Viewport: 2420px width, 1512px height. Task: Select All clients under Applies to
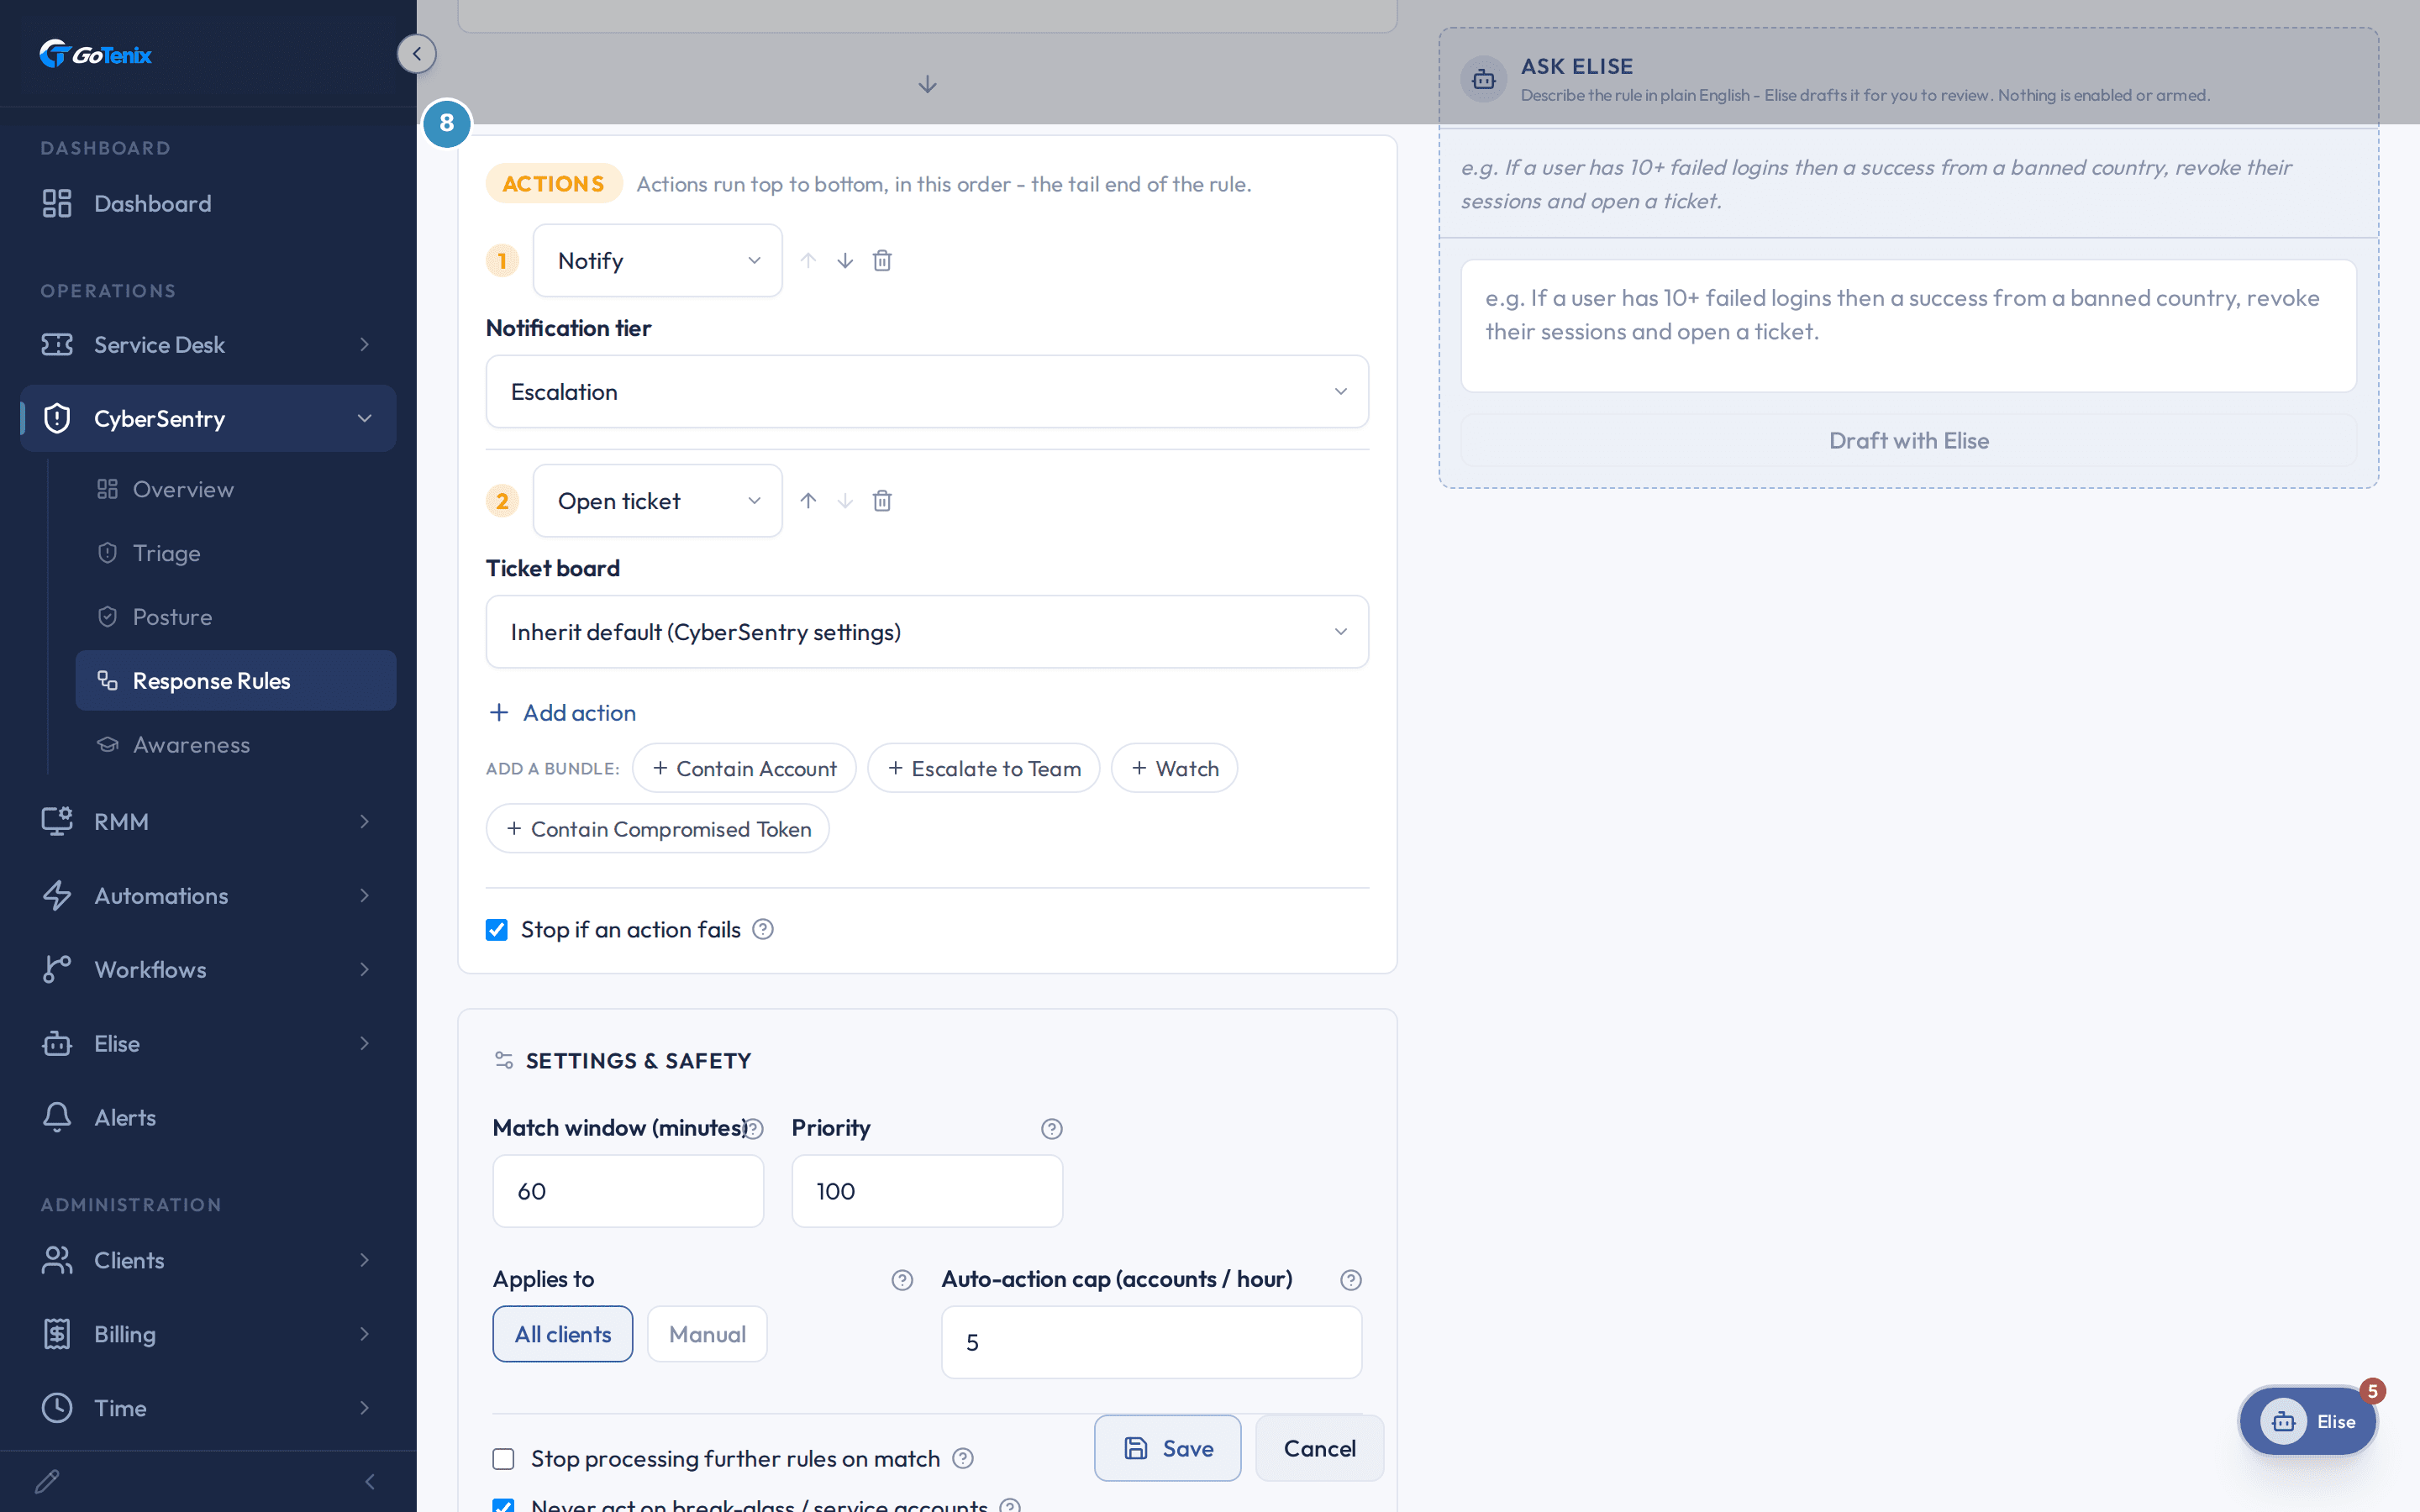563,1334
